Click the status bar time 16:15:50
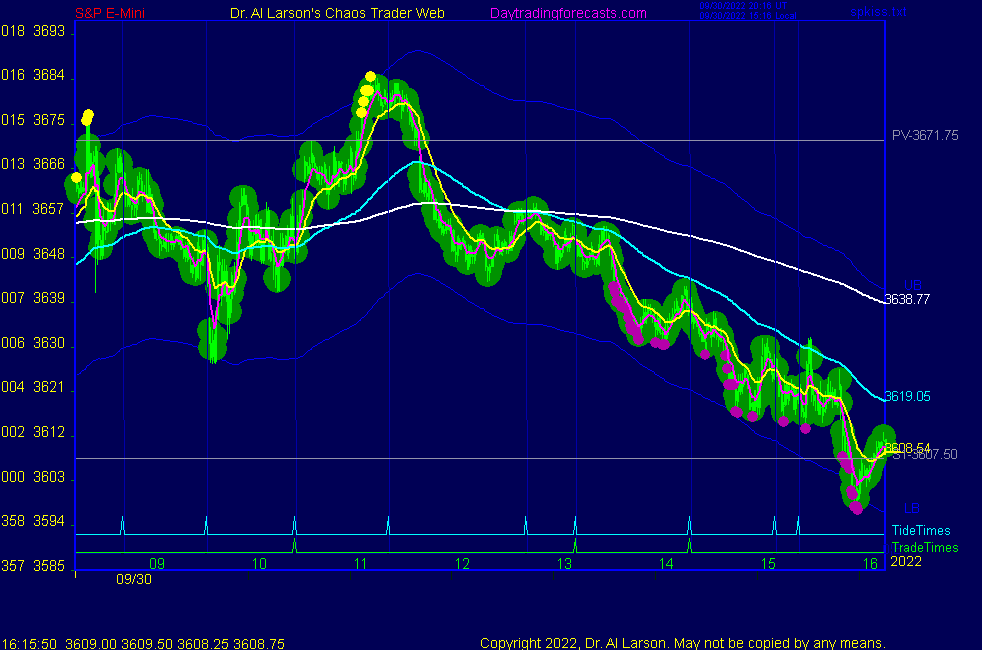Image resolution: width=982 pixels, height=650 pixels. click(29, 644)
